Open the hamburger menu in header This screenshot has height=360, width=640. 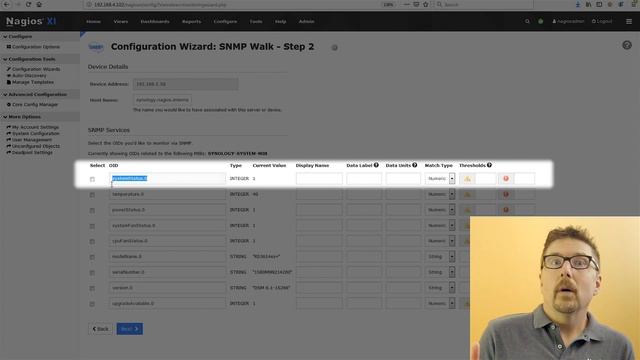tap(629, 21)
